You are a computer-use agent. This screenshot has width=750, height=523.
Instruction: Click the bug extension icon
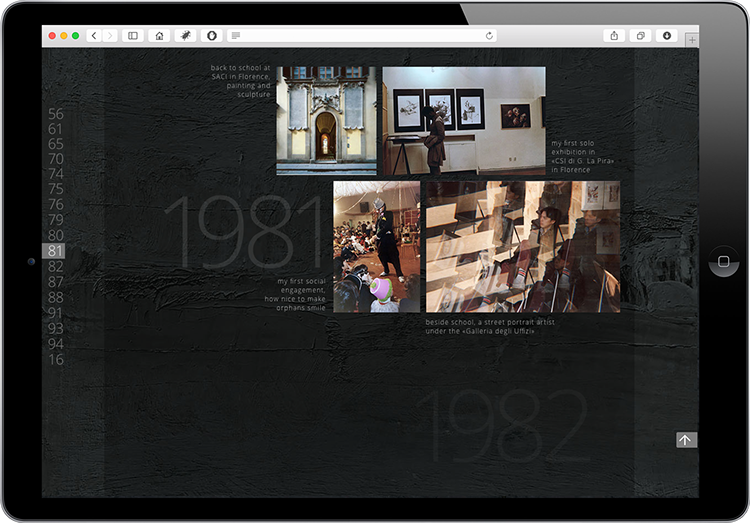pyautogui.click(x=185, y=36)
